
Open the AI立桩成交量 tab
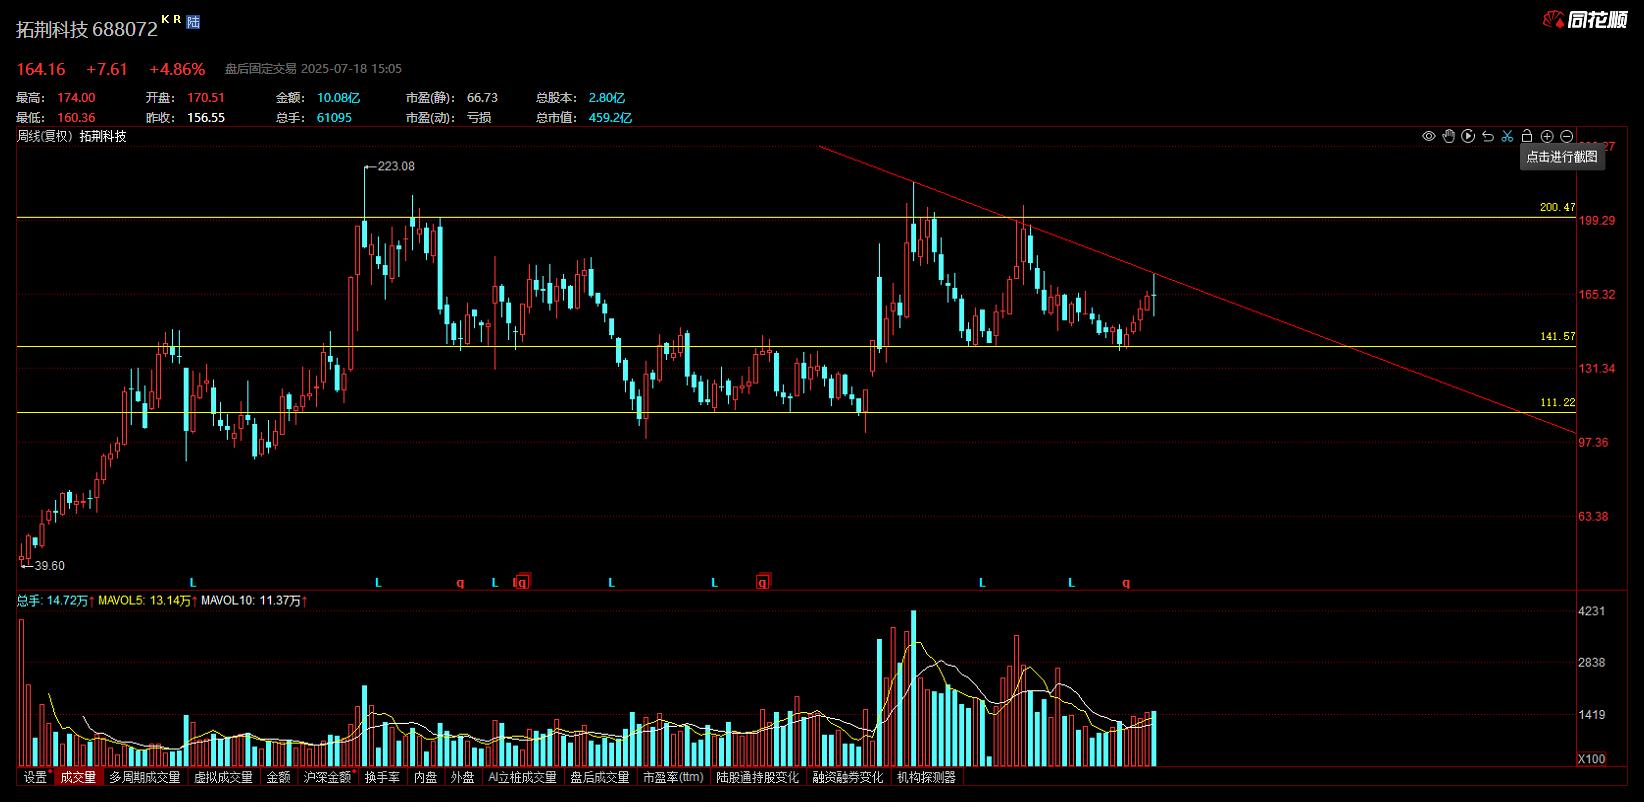tap(522, 777)
